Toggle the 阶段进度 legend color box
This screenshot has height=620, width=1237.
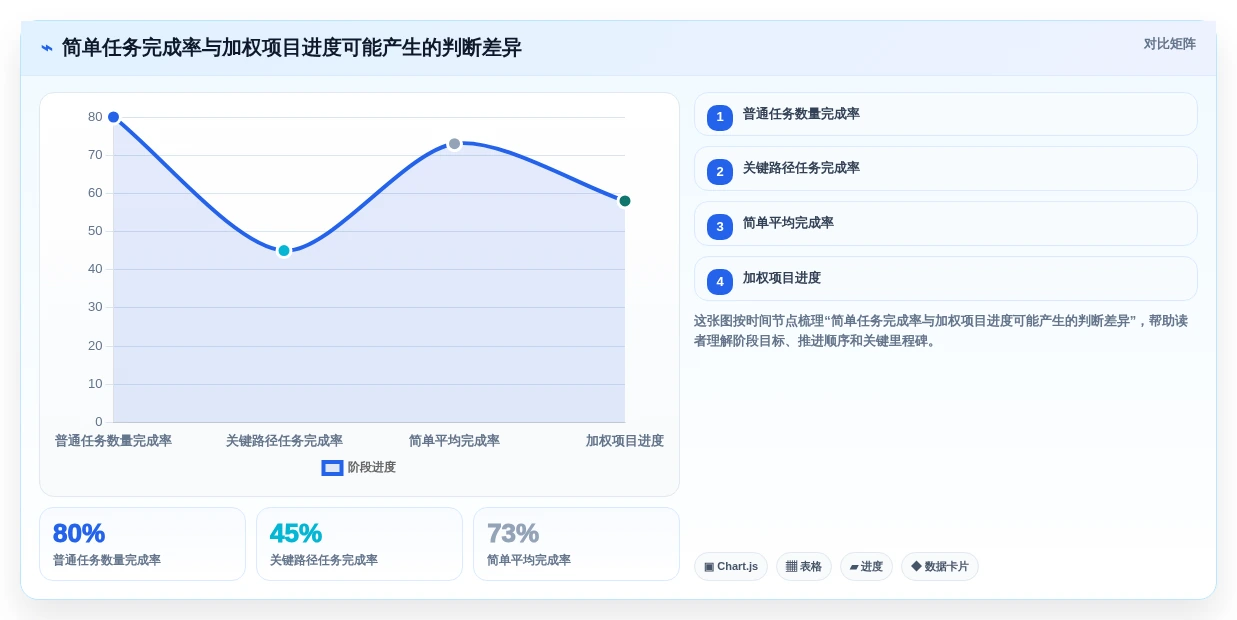pos(332,467)
